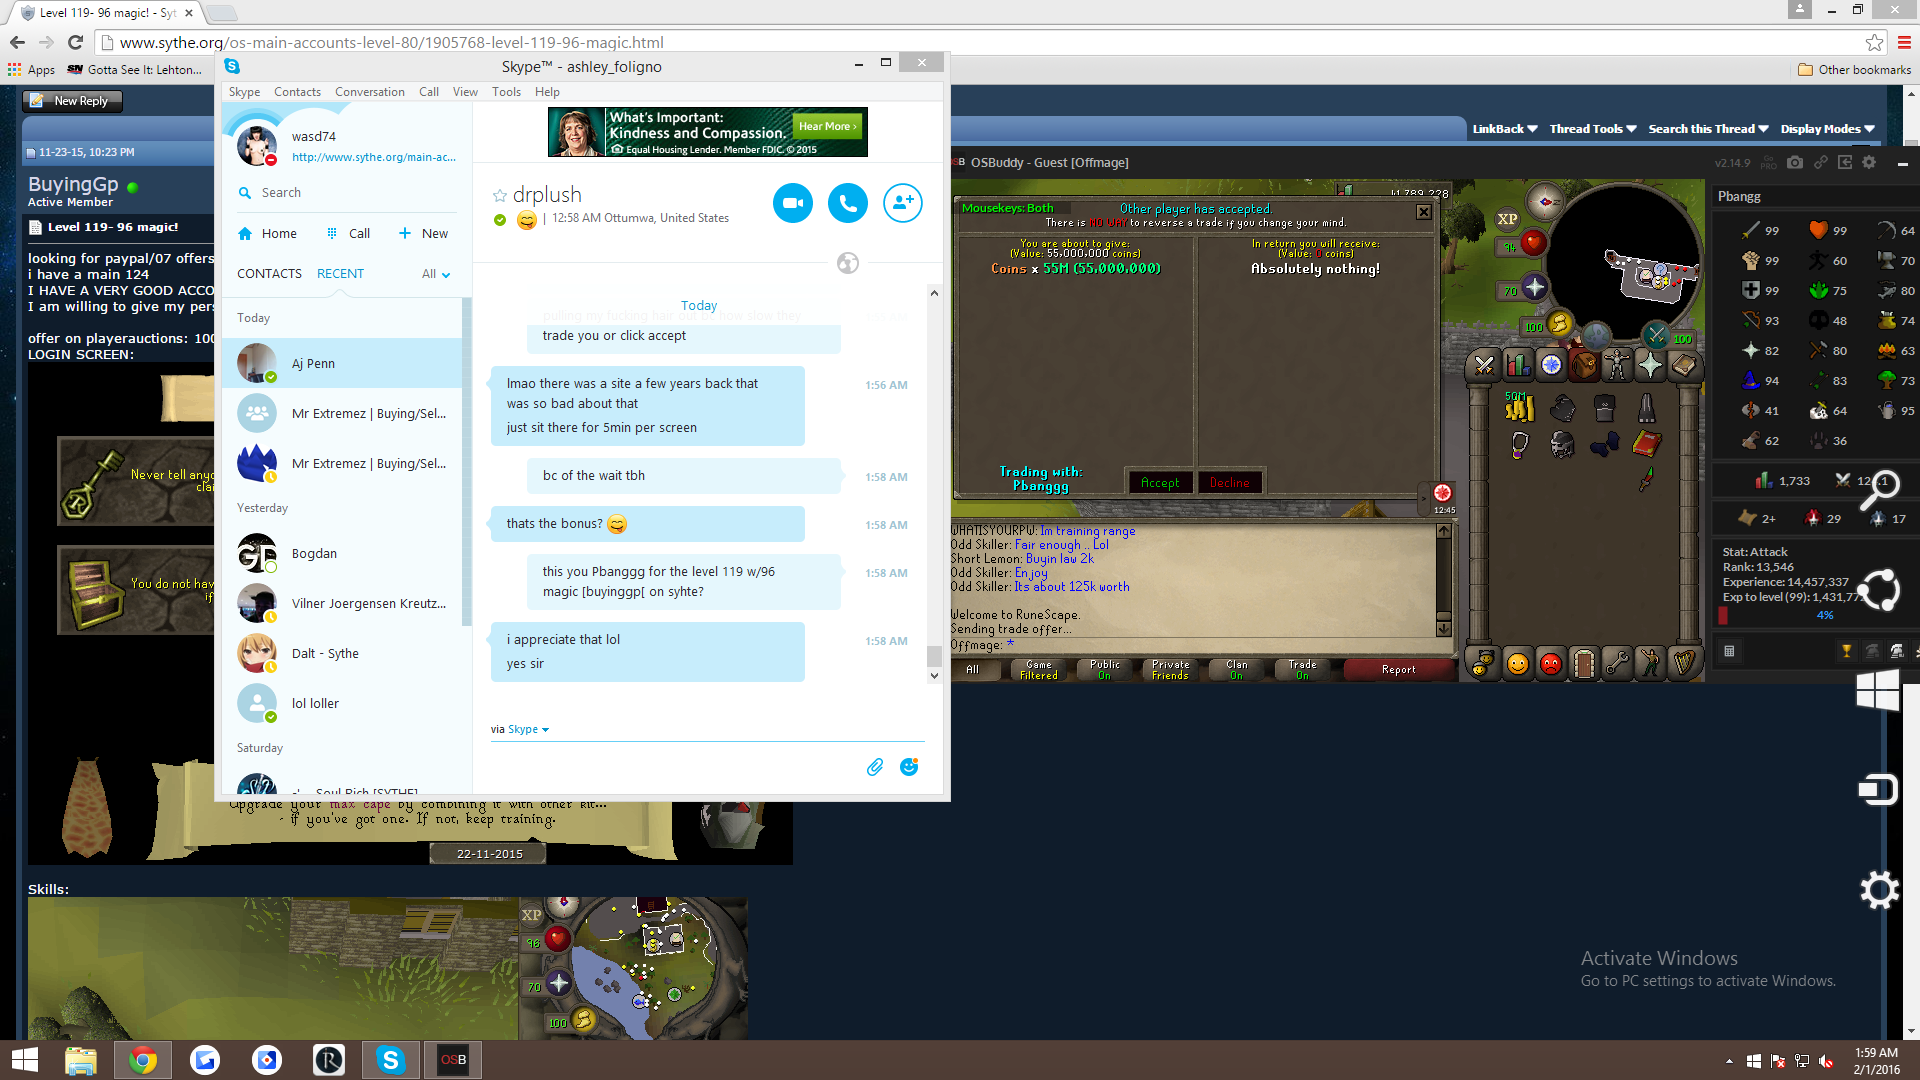Image resolution: width=1920 pixels, height=1080 pixels.
Task: Open the OSBuddy settings gear icon
Action: tap(1869, 162)
